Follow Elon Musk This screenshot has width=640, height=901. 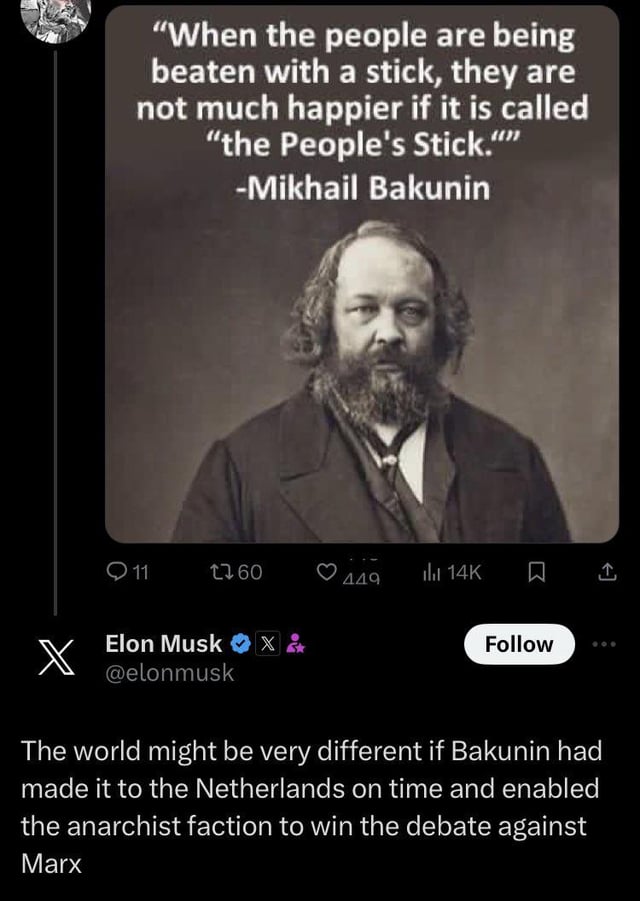click(519, 644)
